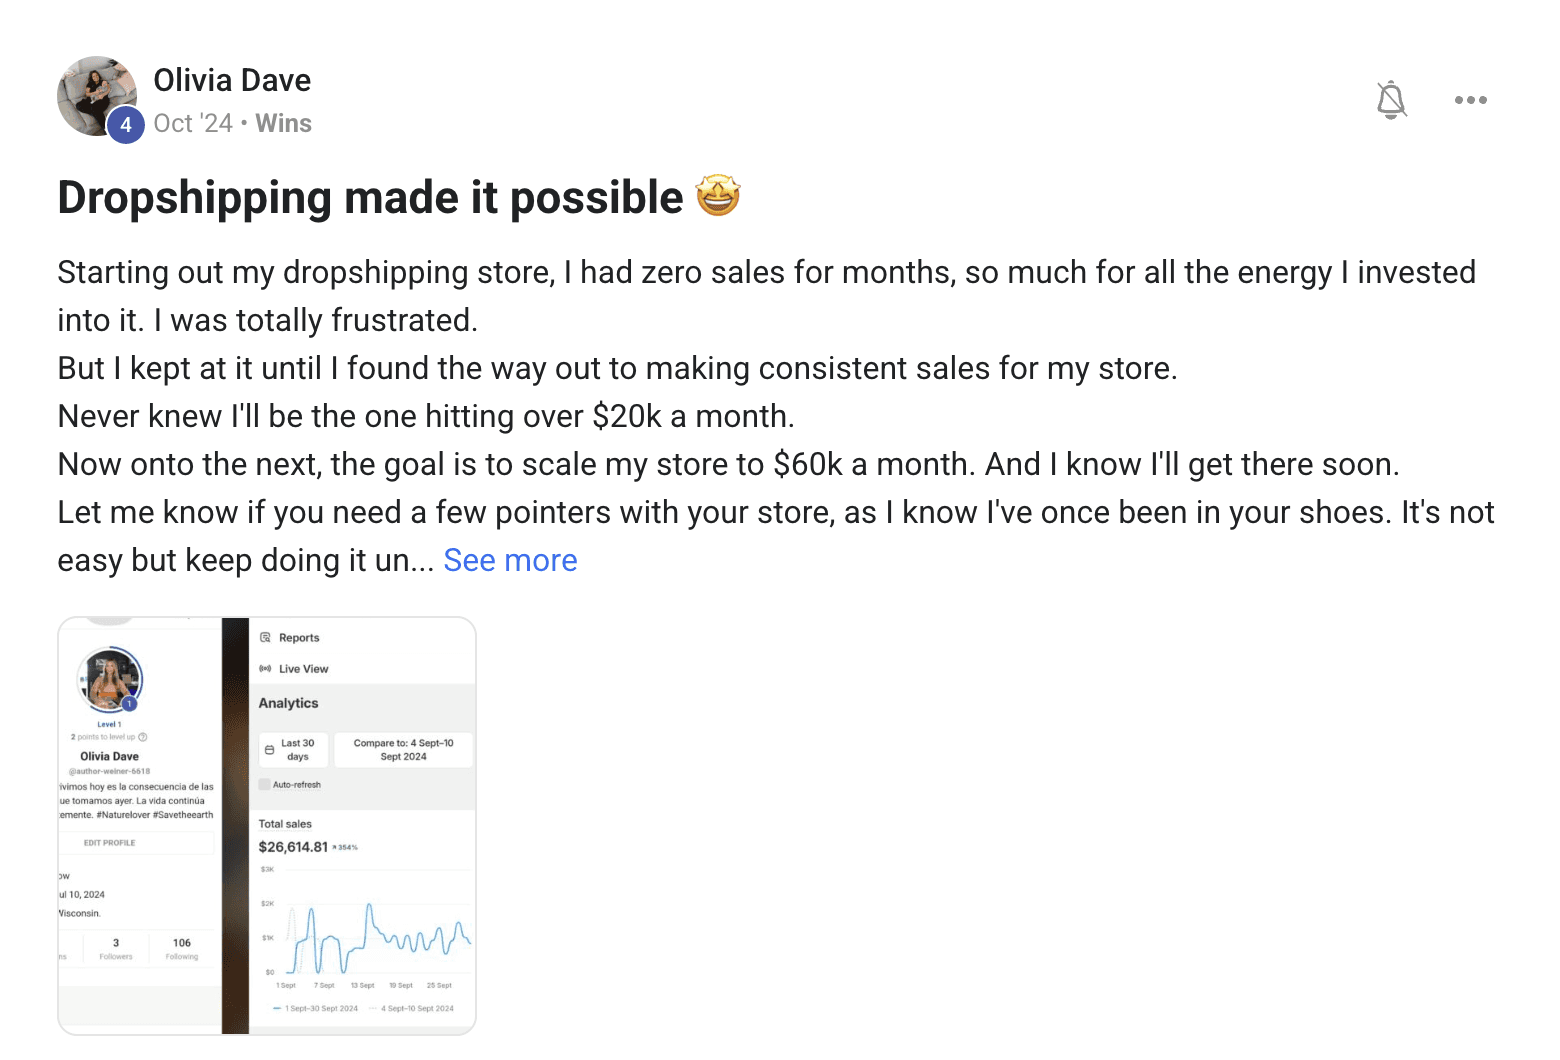The width and height of the screenshot is (1560, 1060).
Task: Click the Followers count in the profile image
Action: pyautogui.click(x=116, y=948)
